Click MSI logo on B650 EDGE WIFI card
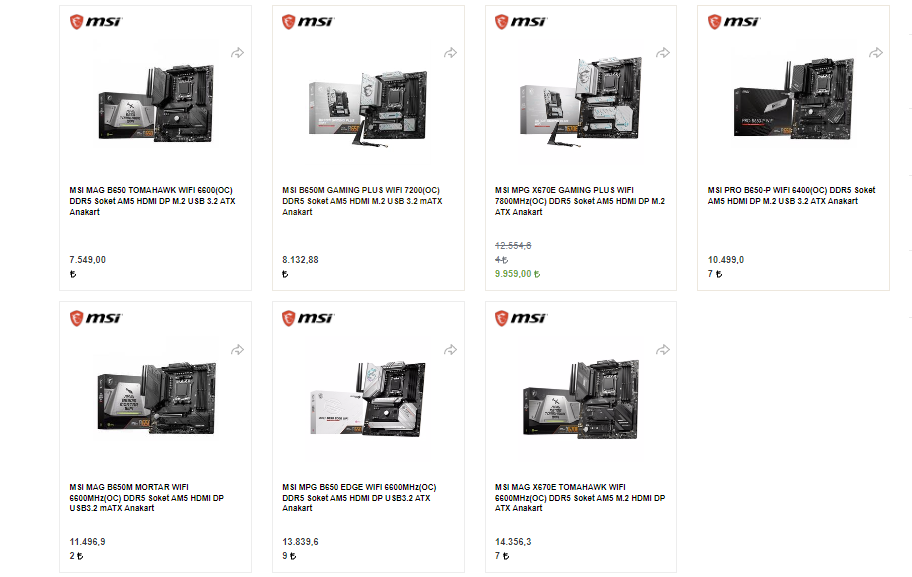The height and width of the screenshot is (577, 912). (308, 318)
